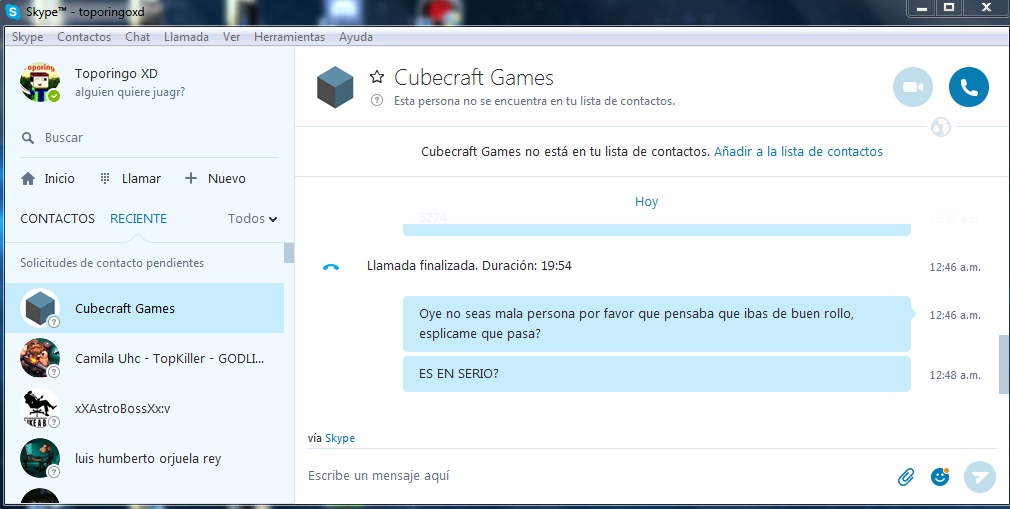Click the Inicio button label

[x=59, y=178]
